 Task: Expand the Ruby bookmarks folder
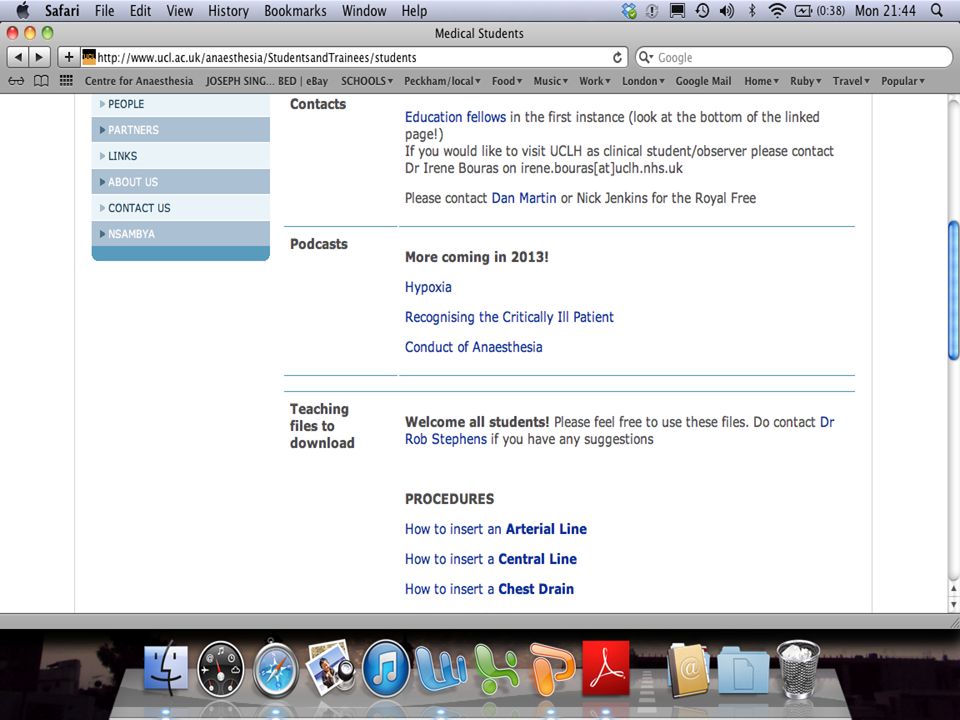(806, 81)
